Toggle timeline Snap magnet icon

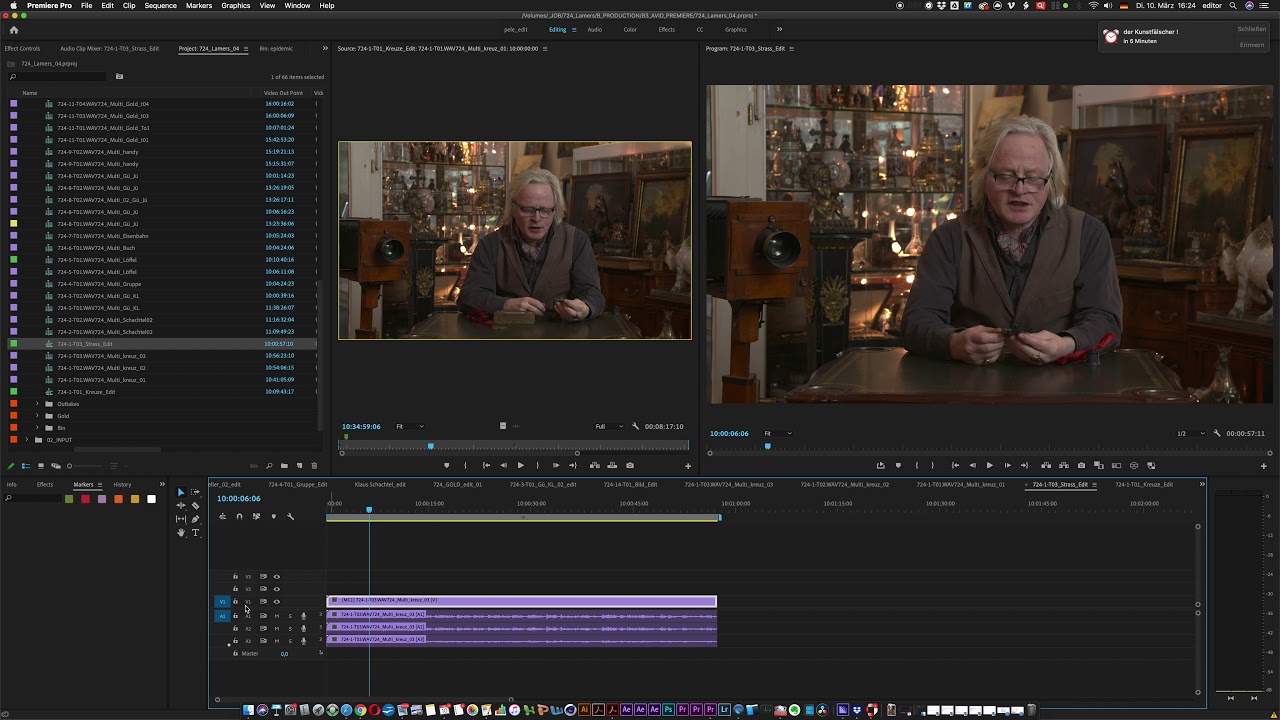click(x=239, y=516)
